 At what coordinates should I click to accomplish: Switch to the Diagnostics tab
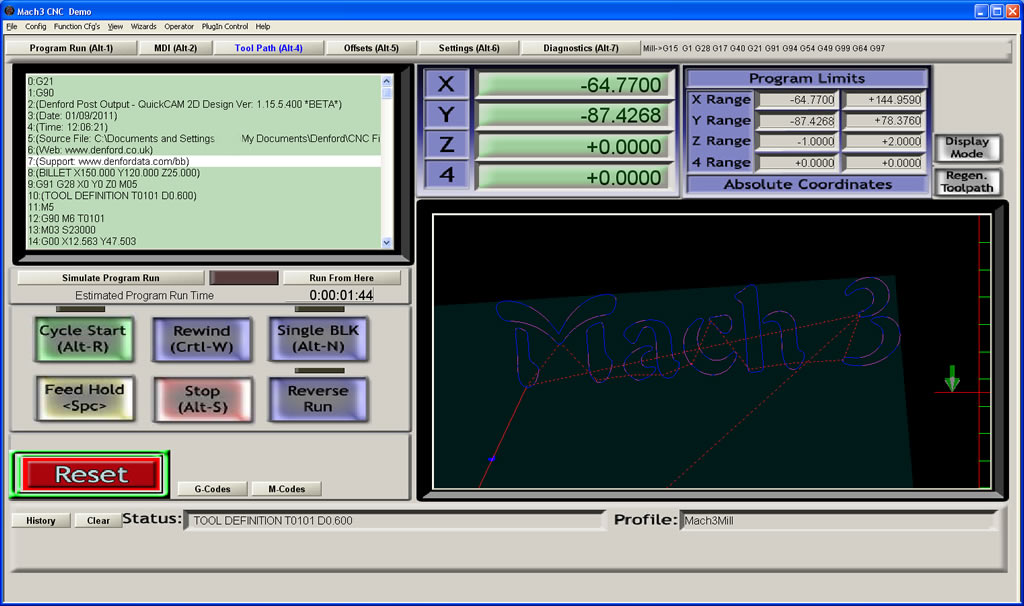[581, 48]
